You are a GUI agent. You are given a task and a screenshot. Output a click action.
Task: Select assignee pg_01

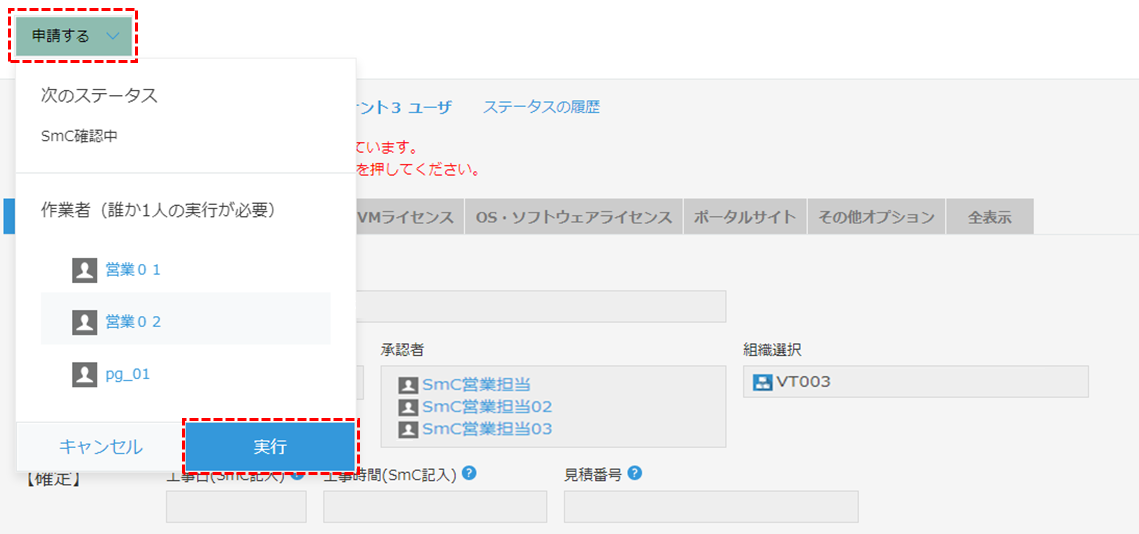tap(127, 374)
